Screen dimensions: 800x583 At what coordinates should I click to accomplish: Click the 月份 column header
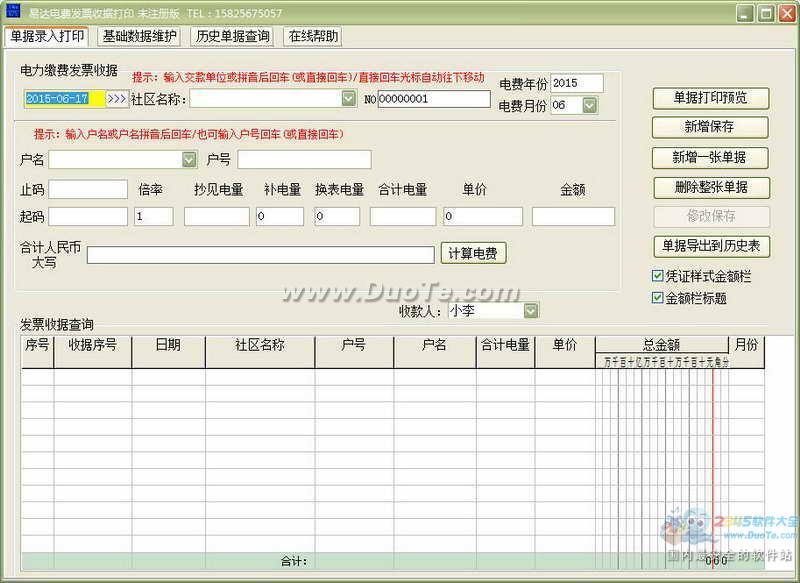(x=746, y=351)
